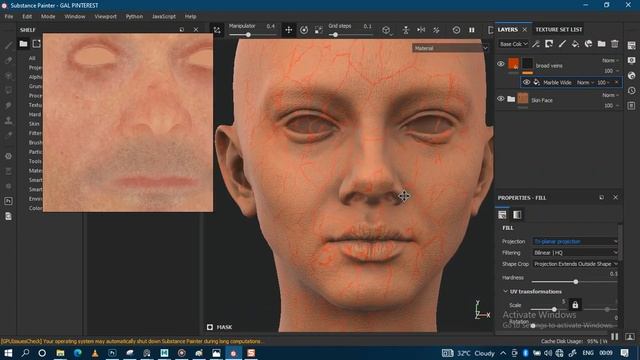The height and width of the screenshot is (360, 640).
Task: Open blend mode dropdown for broad veins layer
Action: tap(610, 60)
